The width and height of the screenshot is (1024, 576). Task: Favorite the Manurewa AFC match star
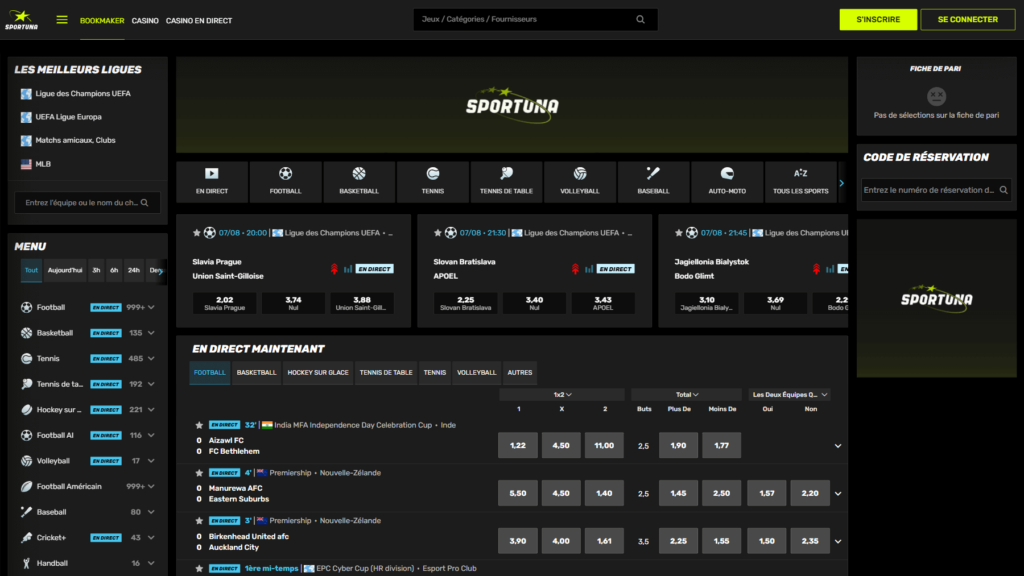[x=199, y=473]
